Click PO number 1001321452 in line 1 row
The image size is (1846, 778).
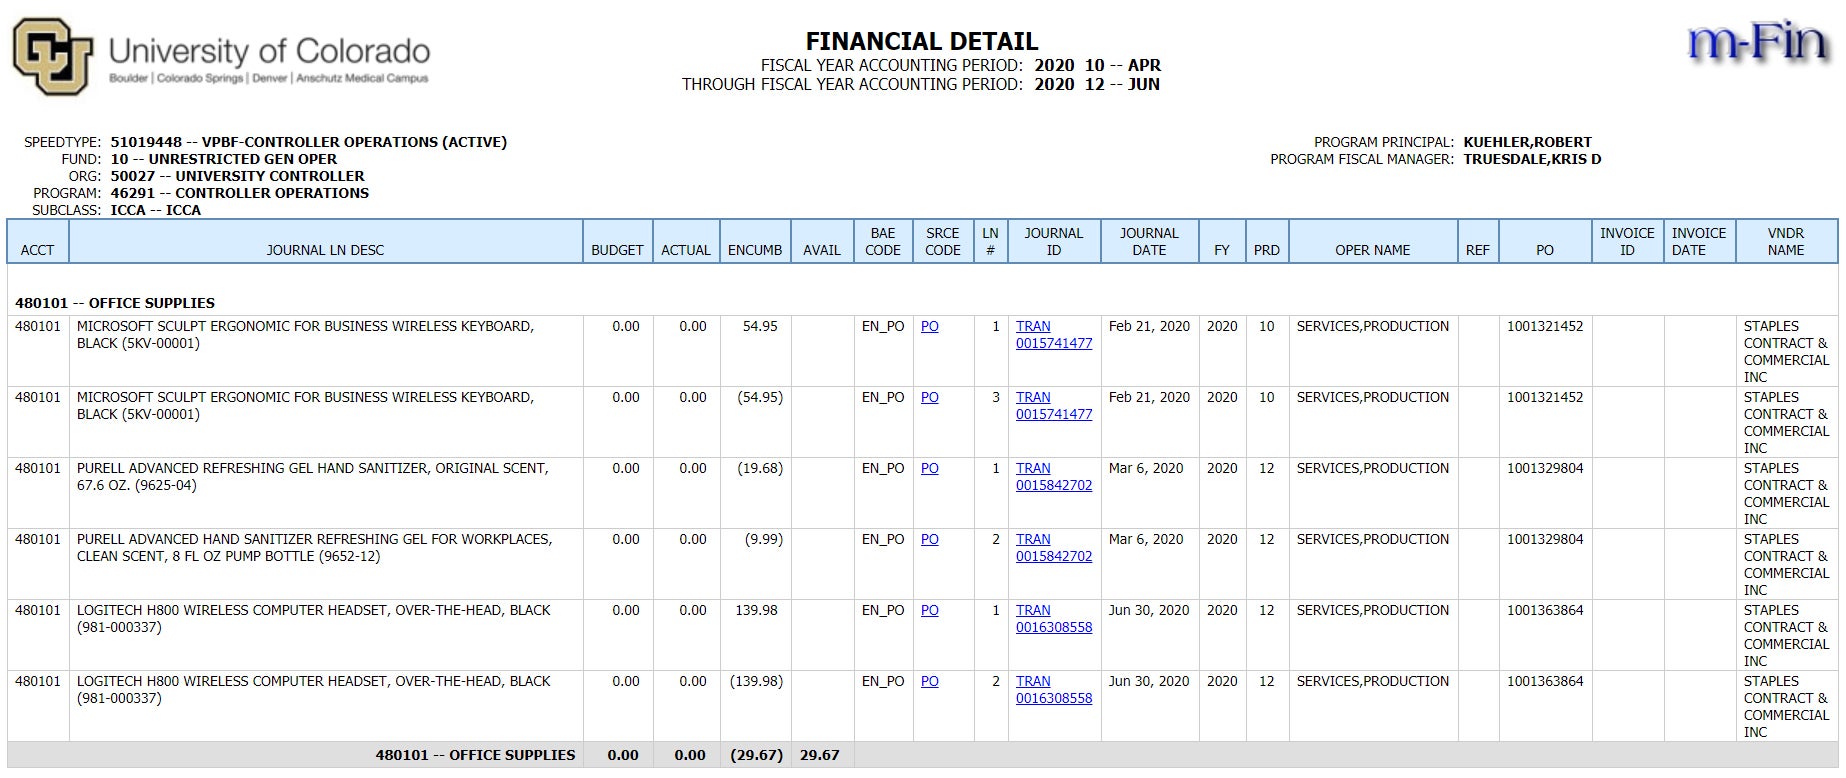pyautogui.click(x=1545, y=326)
